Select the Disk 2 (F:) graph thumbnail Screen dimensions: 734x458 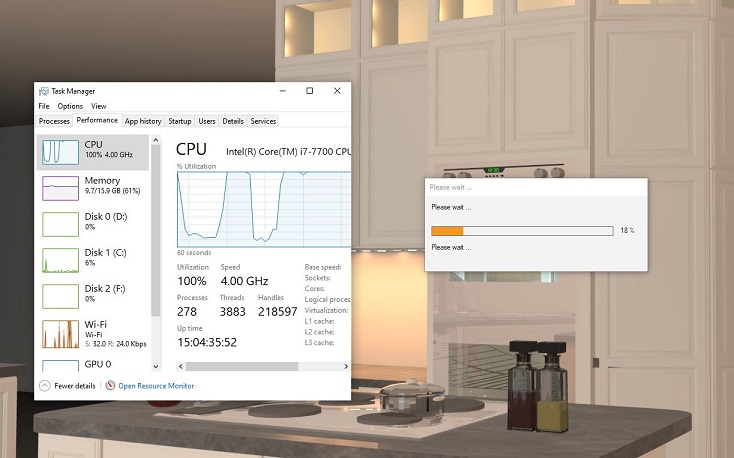(60, 296)
